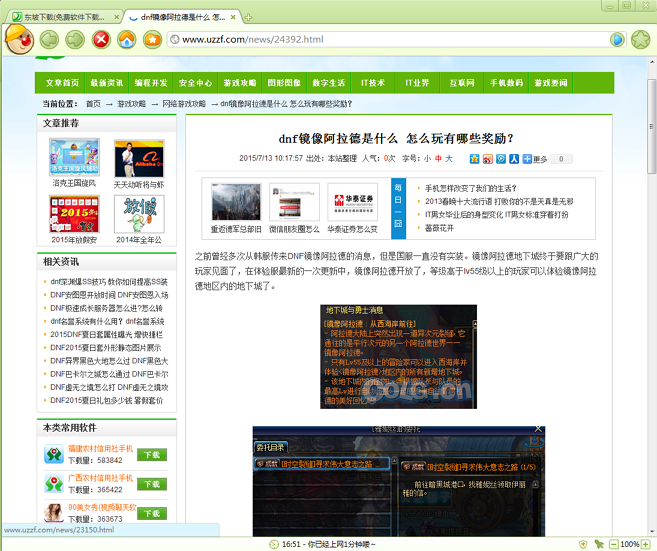
Task: Open 重返德军总部旧 thumbnail
Action: click(x=236, y=202)
